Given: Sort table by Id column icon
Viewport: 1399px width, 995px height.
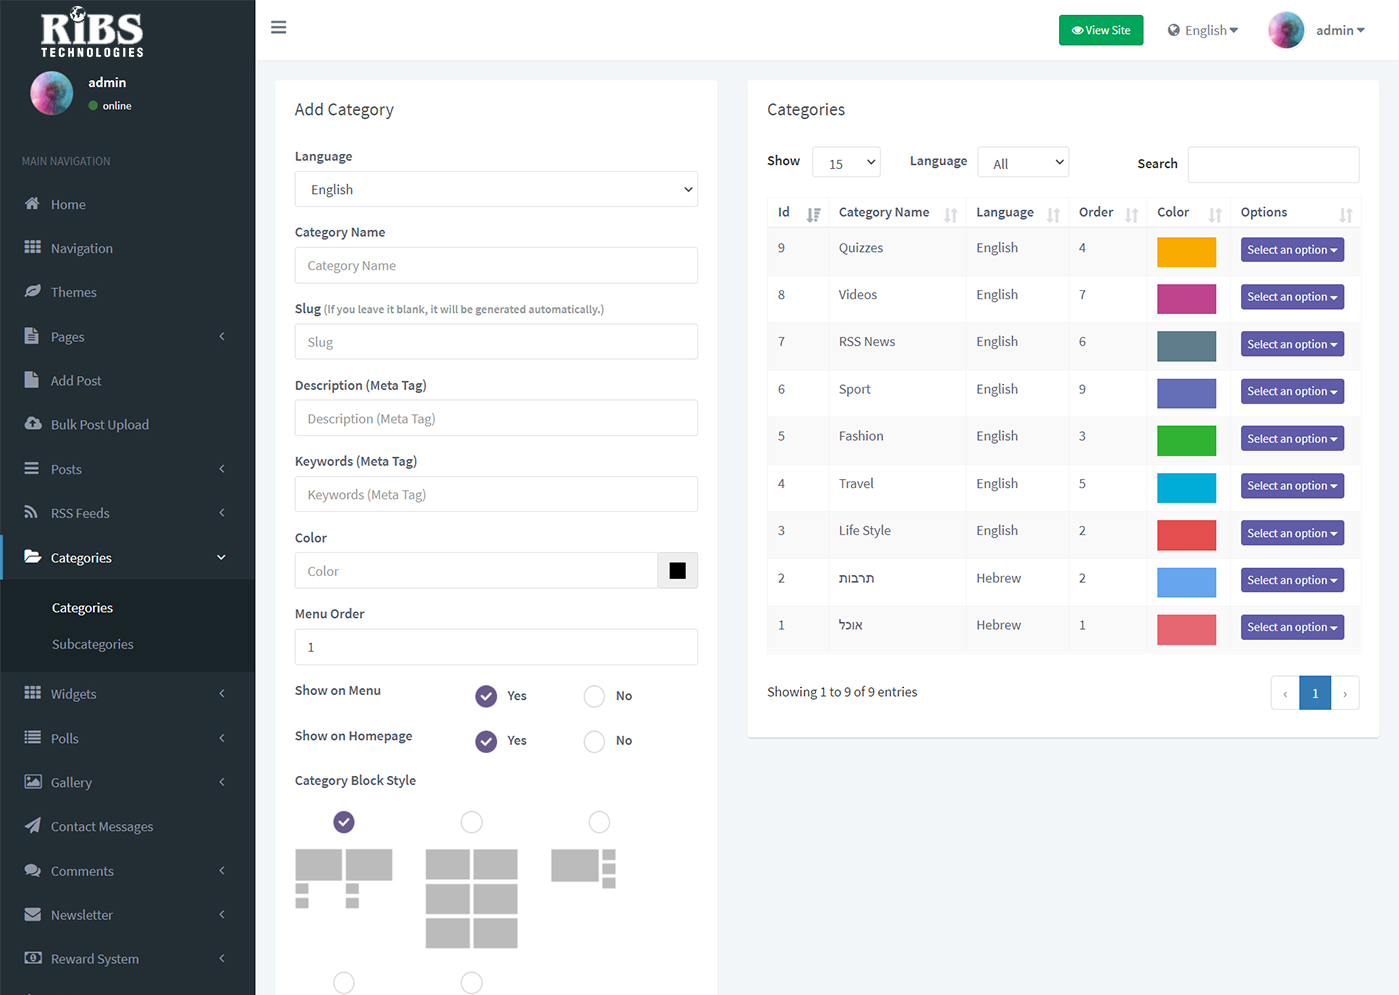Looking at the screenshot, I should point(813,214).
